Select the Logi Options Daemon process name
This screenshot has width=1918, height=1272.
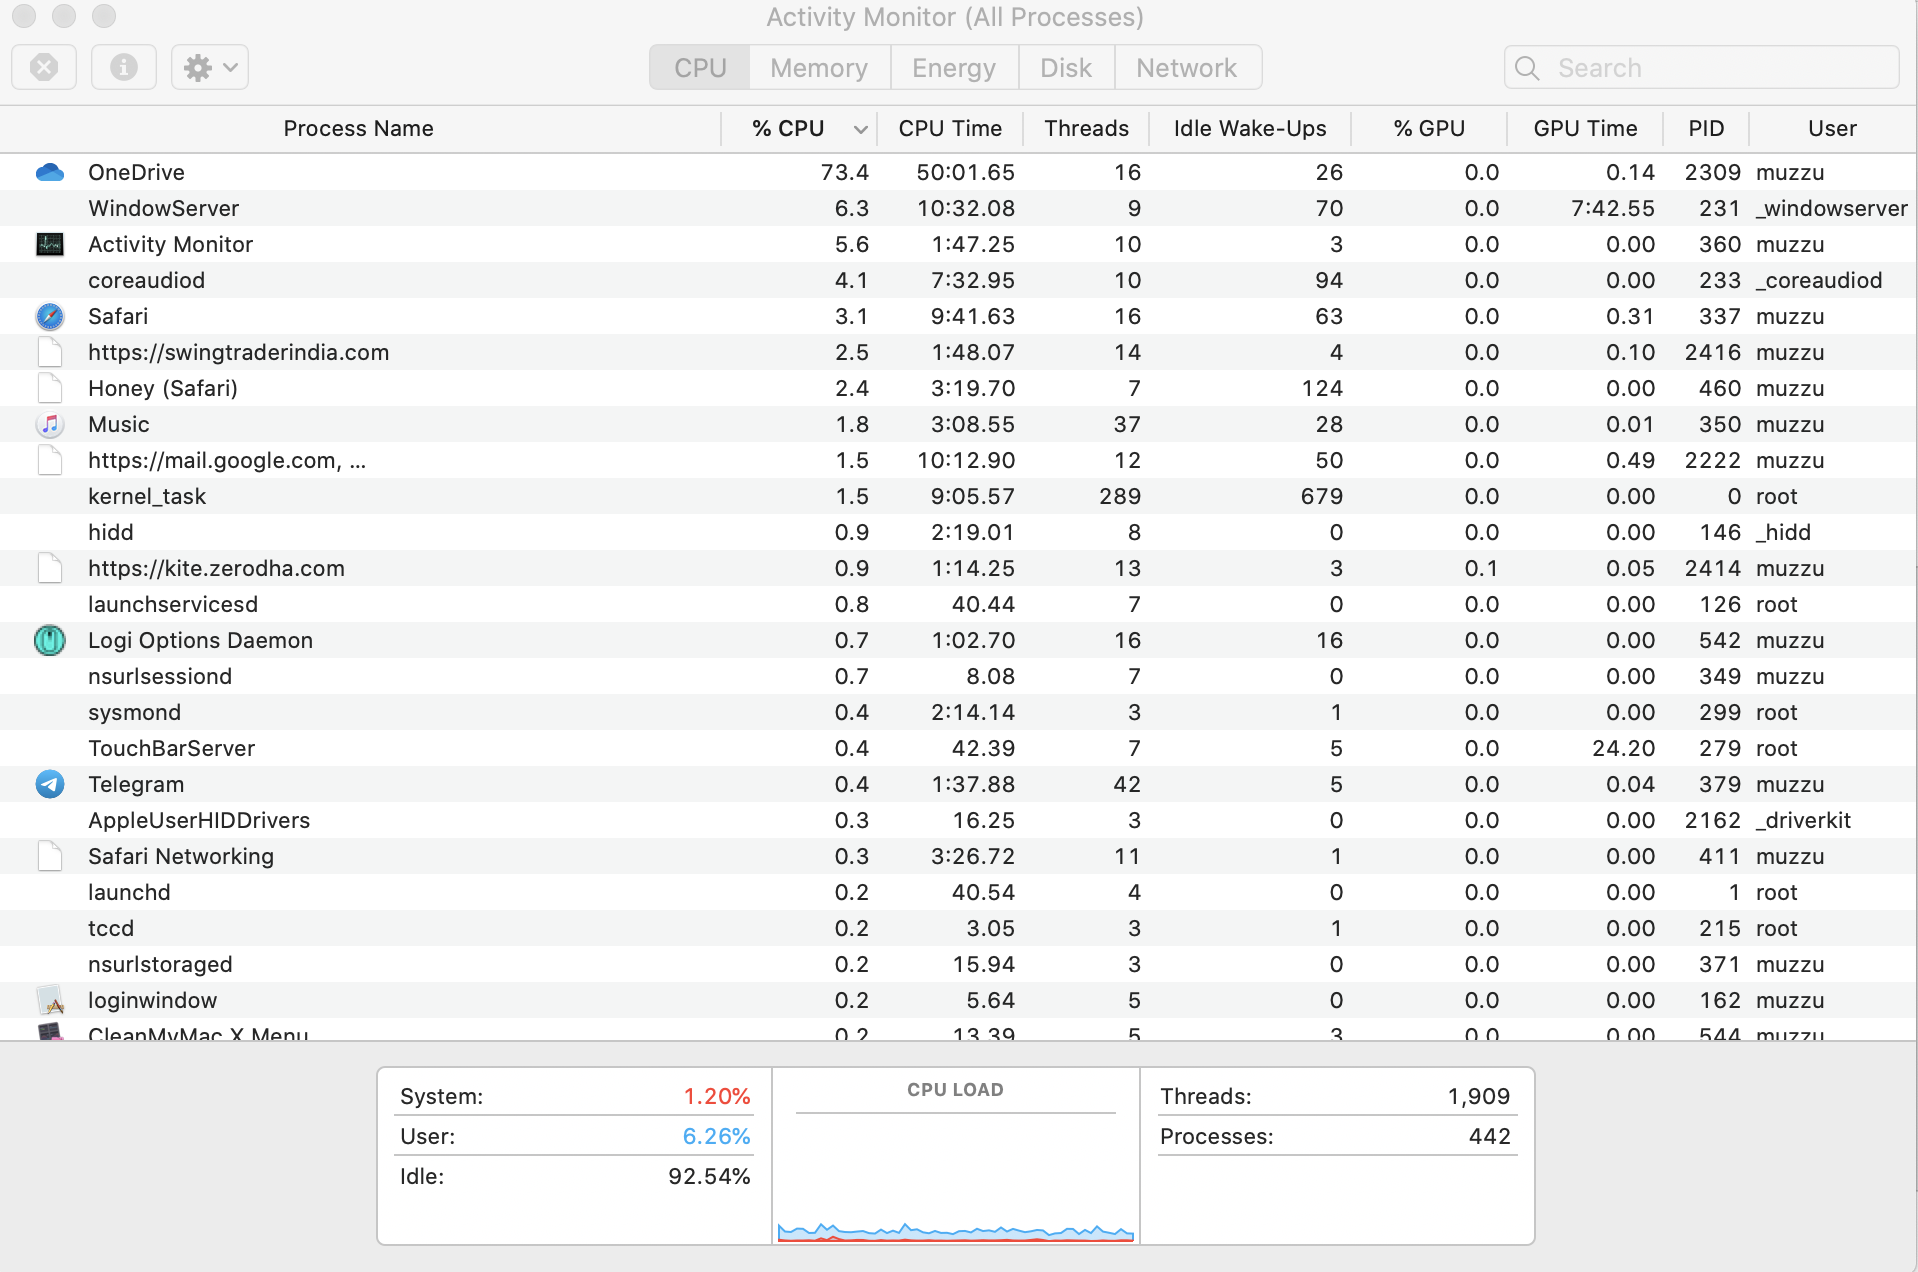[201, 640]
